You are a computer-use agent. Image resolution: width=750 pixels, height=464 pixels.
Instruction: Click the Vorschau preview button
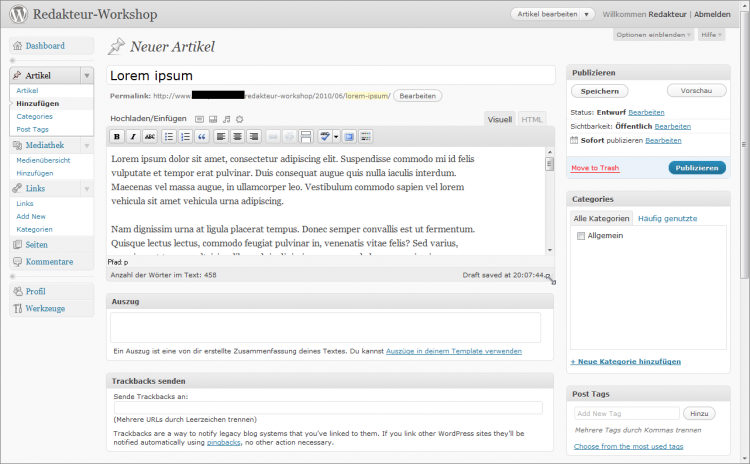[x=696, y=90]
